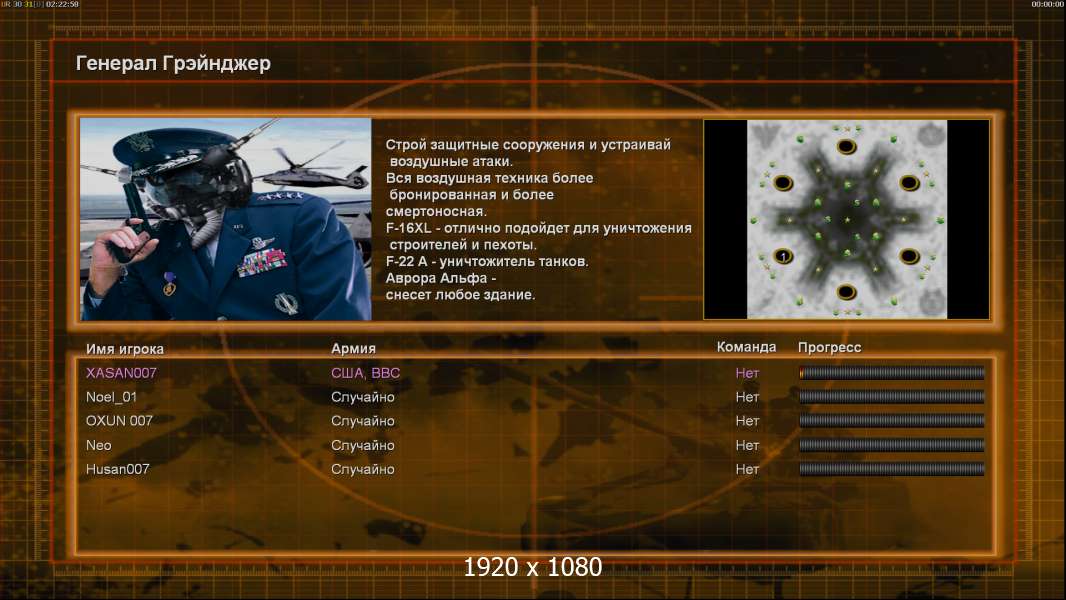The image size is (1066, 600).
Task: Click start position 1 marker on minimap
Action: click(x=783, y=256)
